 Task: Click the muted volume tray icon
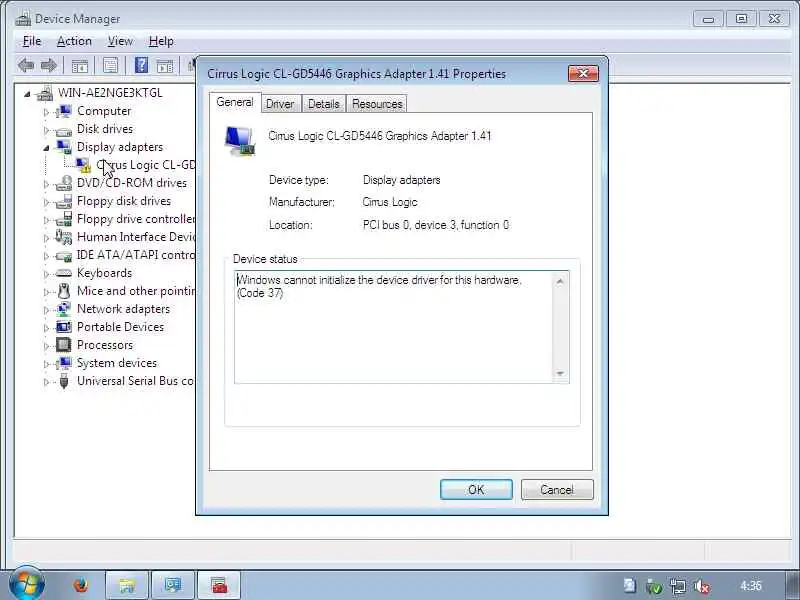tap(702, 586)
